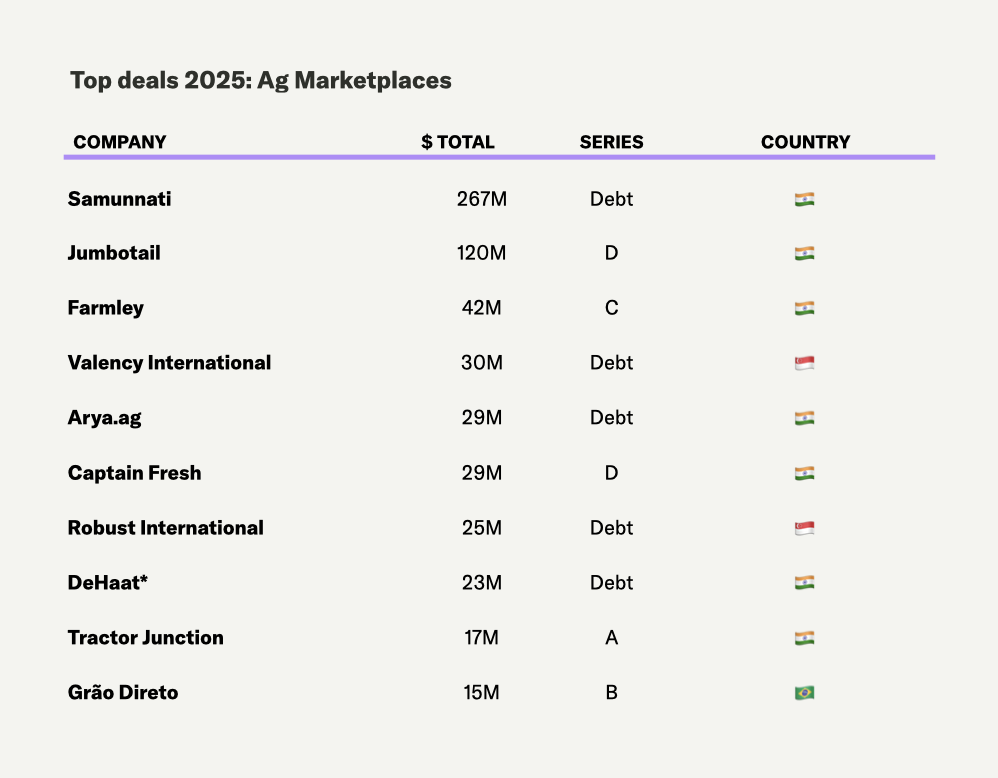Image resolution: width=998 pixels, height=778 pixels.
Task: Click the India flag next to Farmley
Action: (x=804, y=308)
